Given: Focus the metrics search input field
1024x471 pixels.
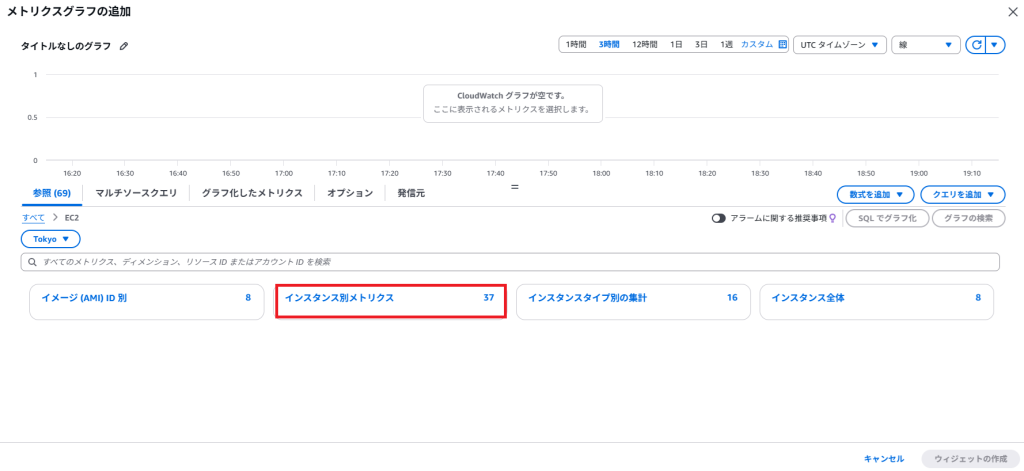Looking at the screenshot, I should [x=510, y=262].
